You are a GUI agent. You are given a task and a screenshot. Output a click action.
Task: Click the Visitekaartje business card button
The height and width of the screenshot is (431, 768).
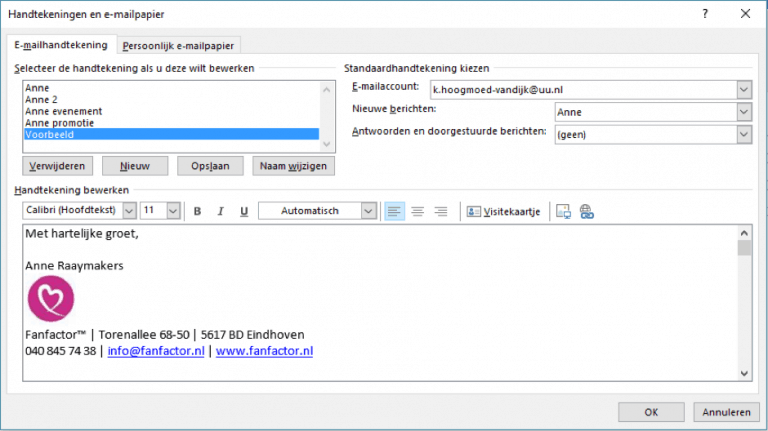pyautogui.click(x=504, y=212)
